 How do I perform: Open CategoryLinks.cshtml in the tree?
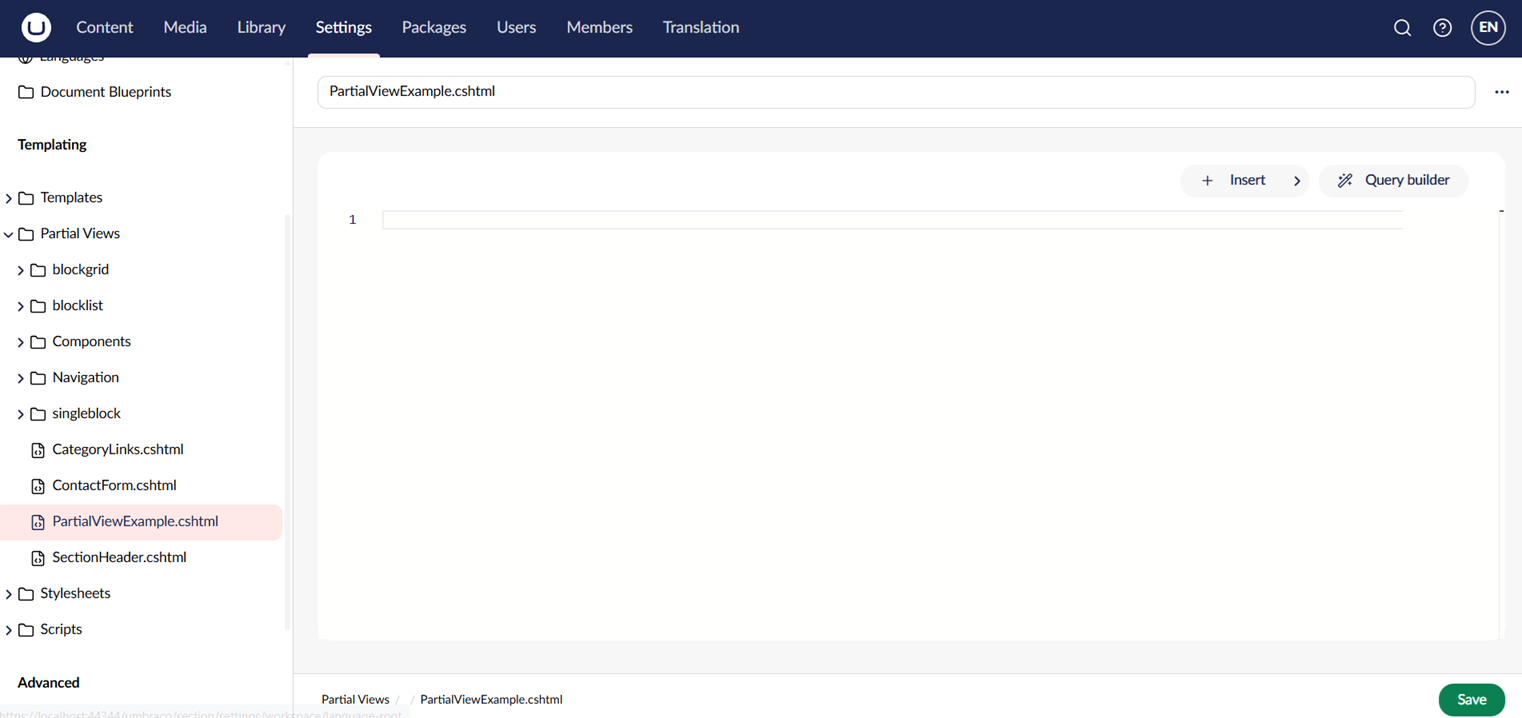pyautogui.click(x=117, y=450)
